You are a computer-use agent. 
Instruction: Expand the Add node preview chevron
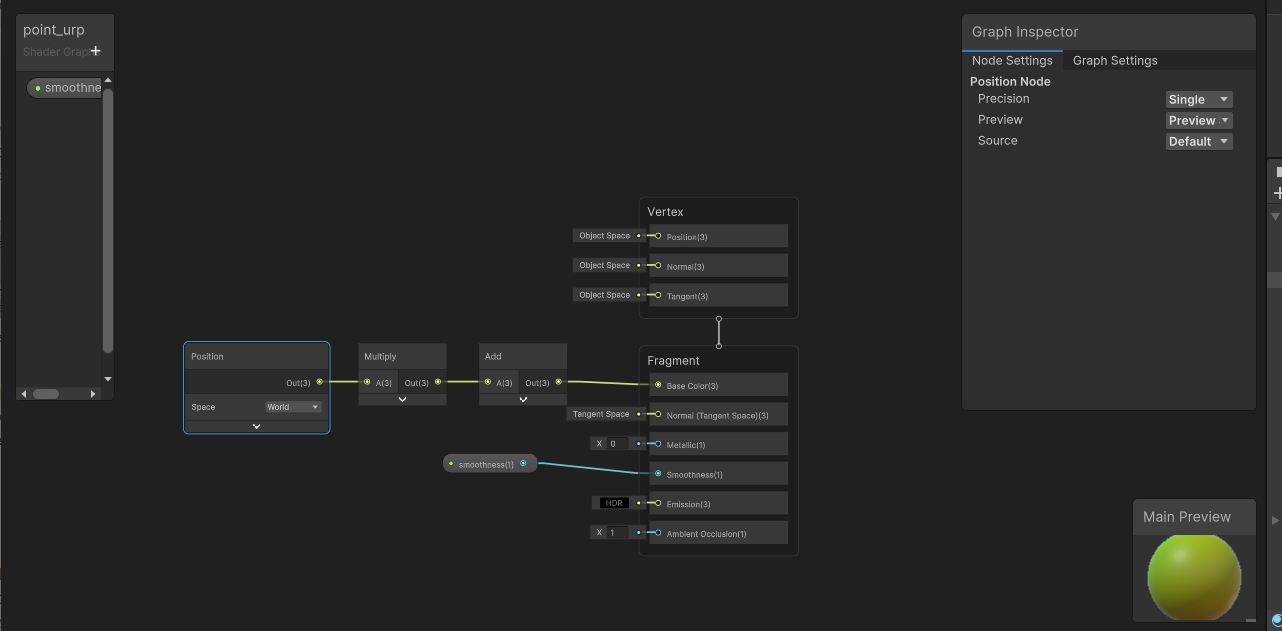tap(522, 400)
